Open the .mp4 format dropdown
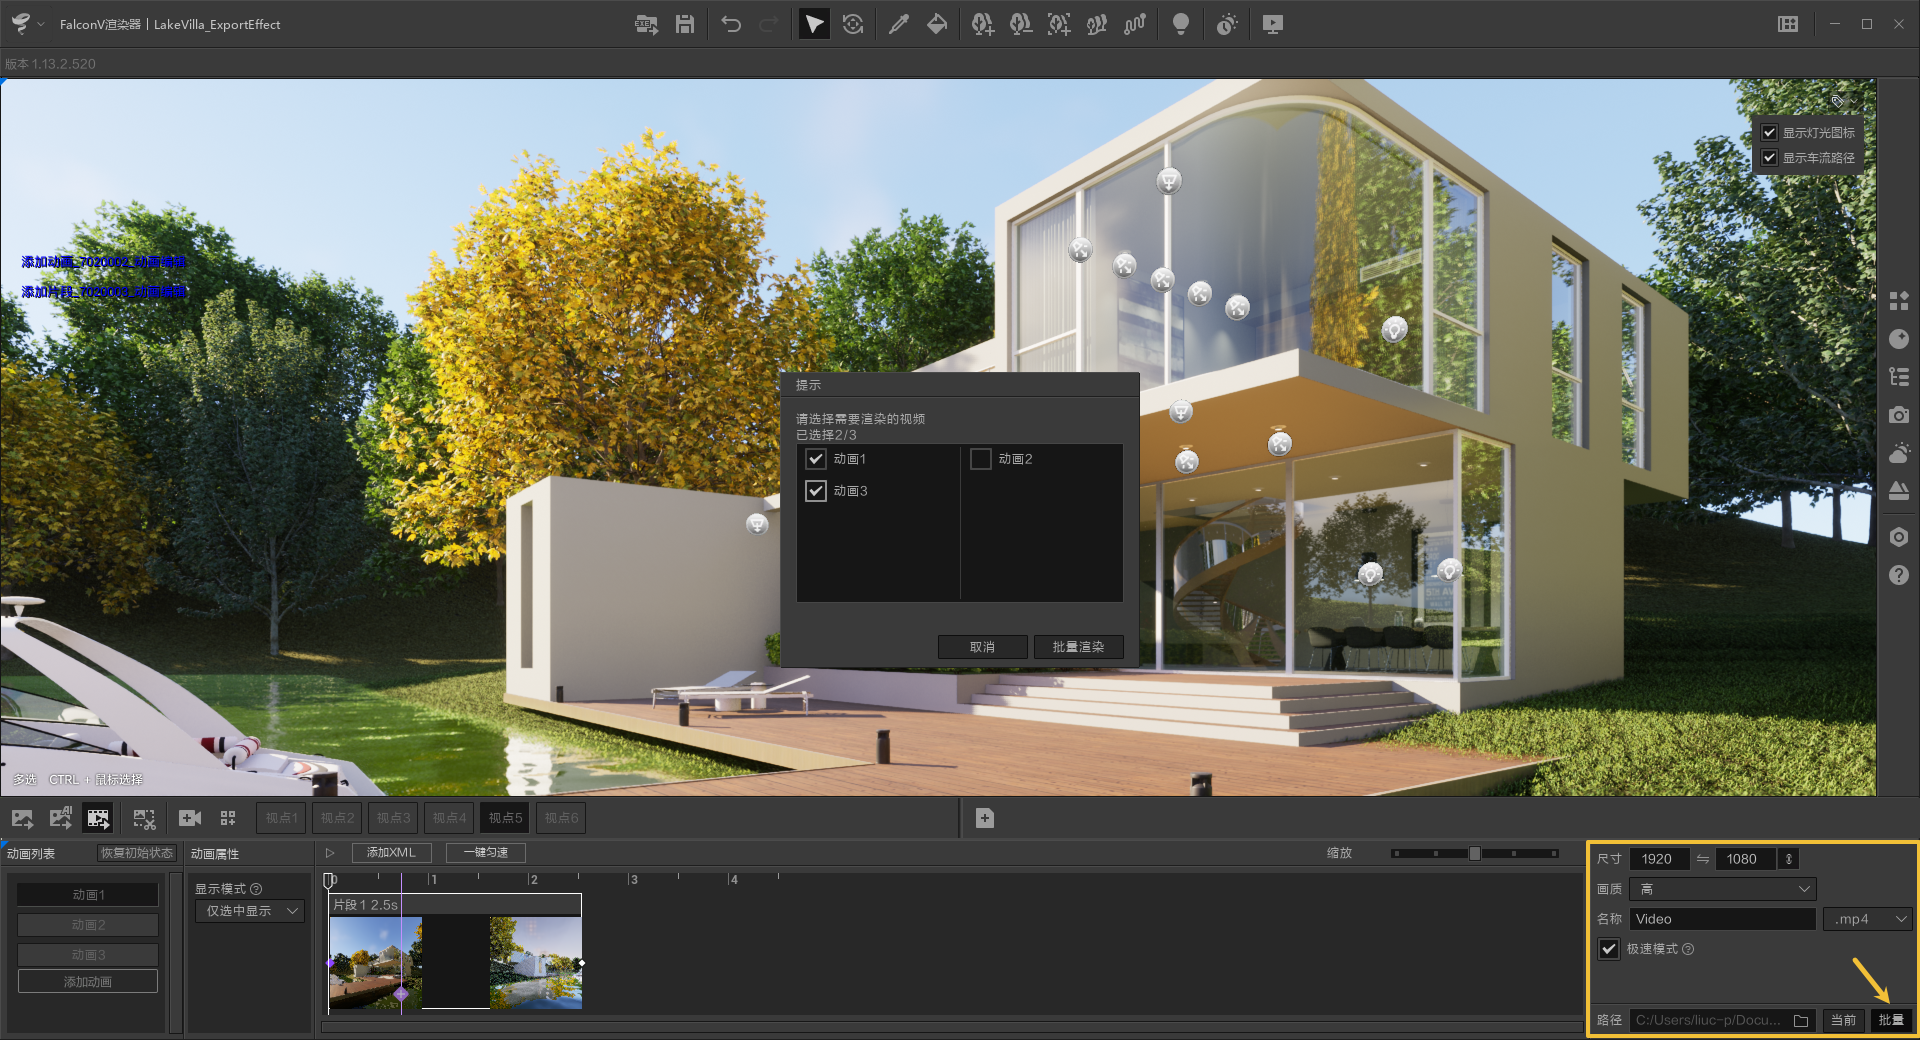1920x1040 pixels. point(1866,918)
